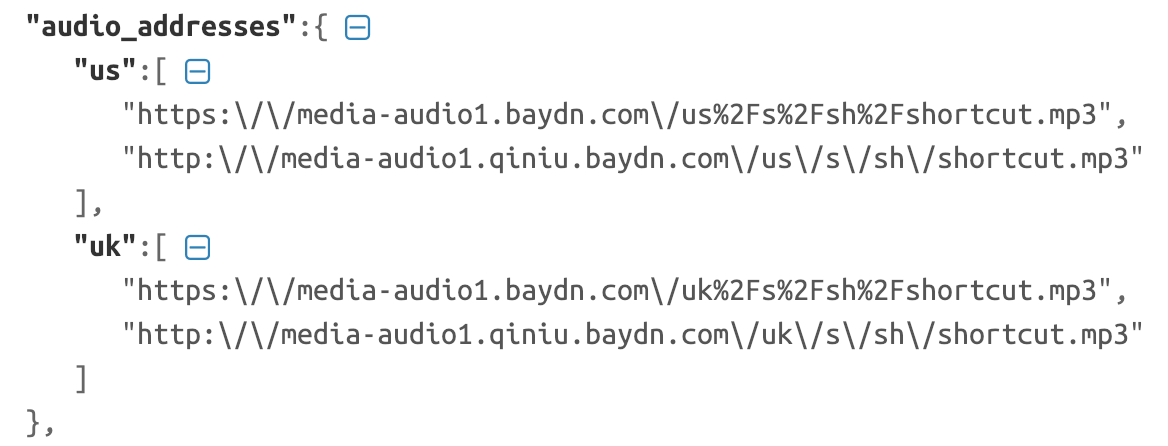Screen dimensions: 1168x446
Task: Click the closing brace of audio_addresses
Action: point(36,423)
